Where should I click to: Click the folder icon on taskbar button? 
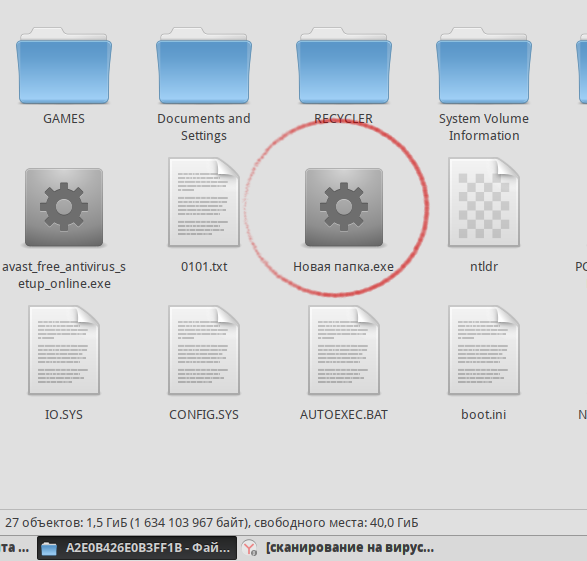(x=49, y=549)
